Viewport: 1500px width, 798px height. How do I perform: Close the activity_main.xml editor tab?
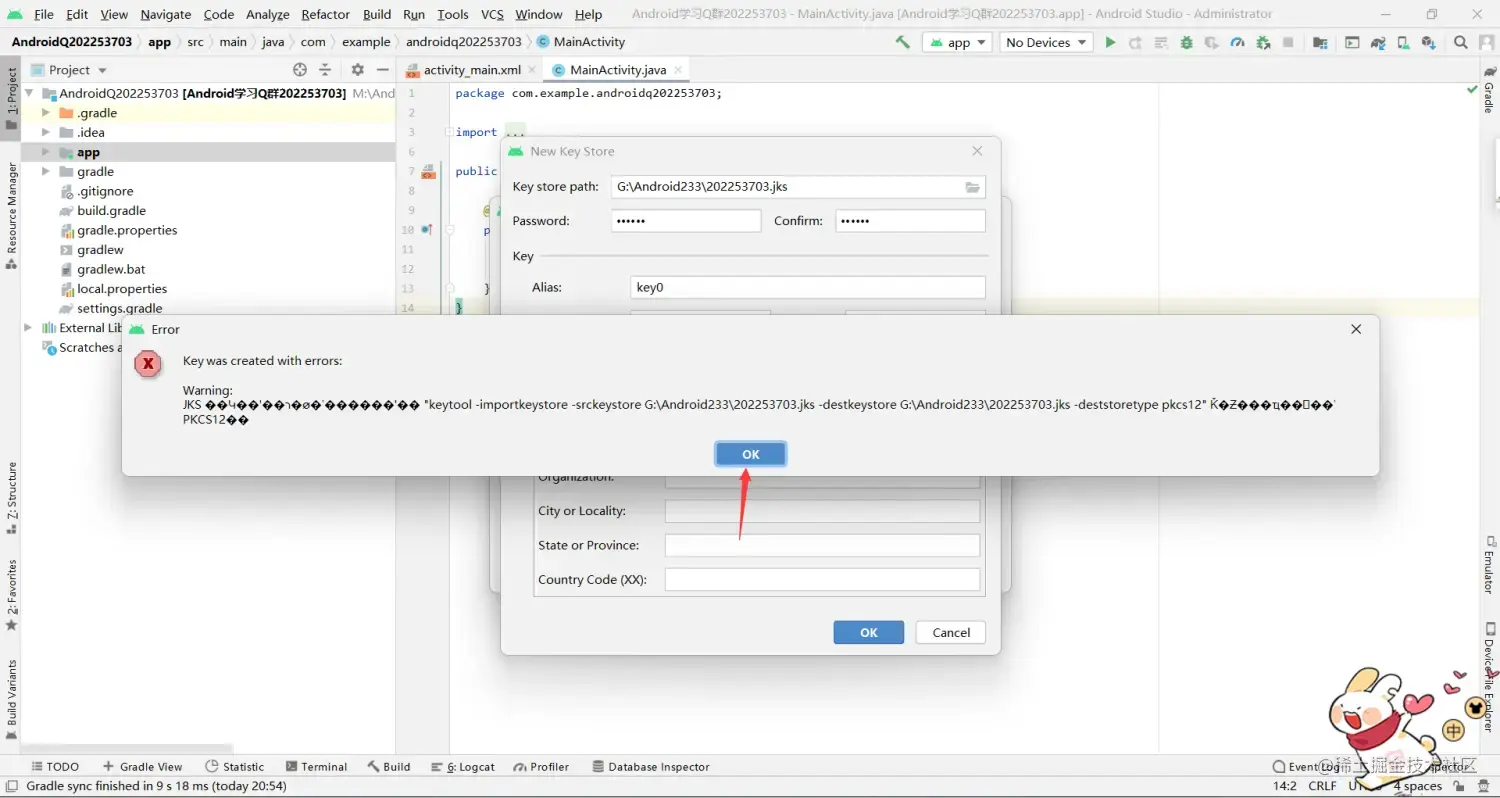pyautogui.click(x=532, y=70)
